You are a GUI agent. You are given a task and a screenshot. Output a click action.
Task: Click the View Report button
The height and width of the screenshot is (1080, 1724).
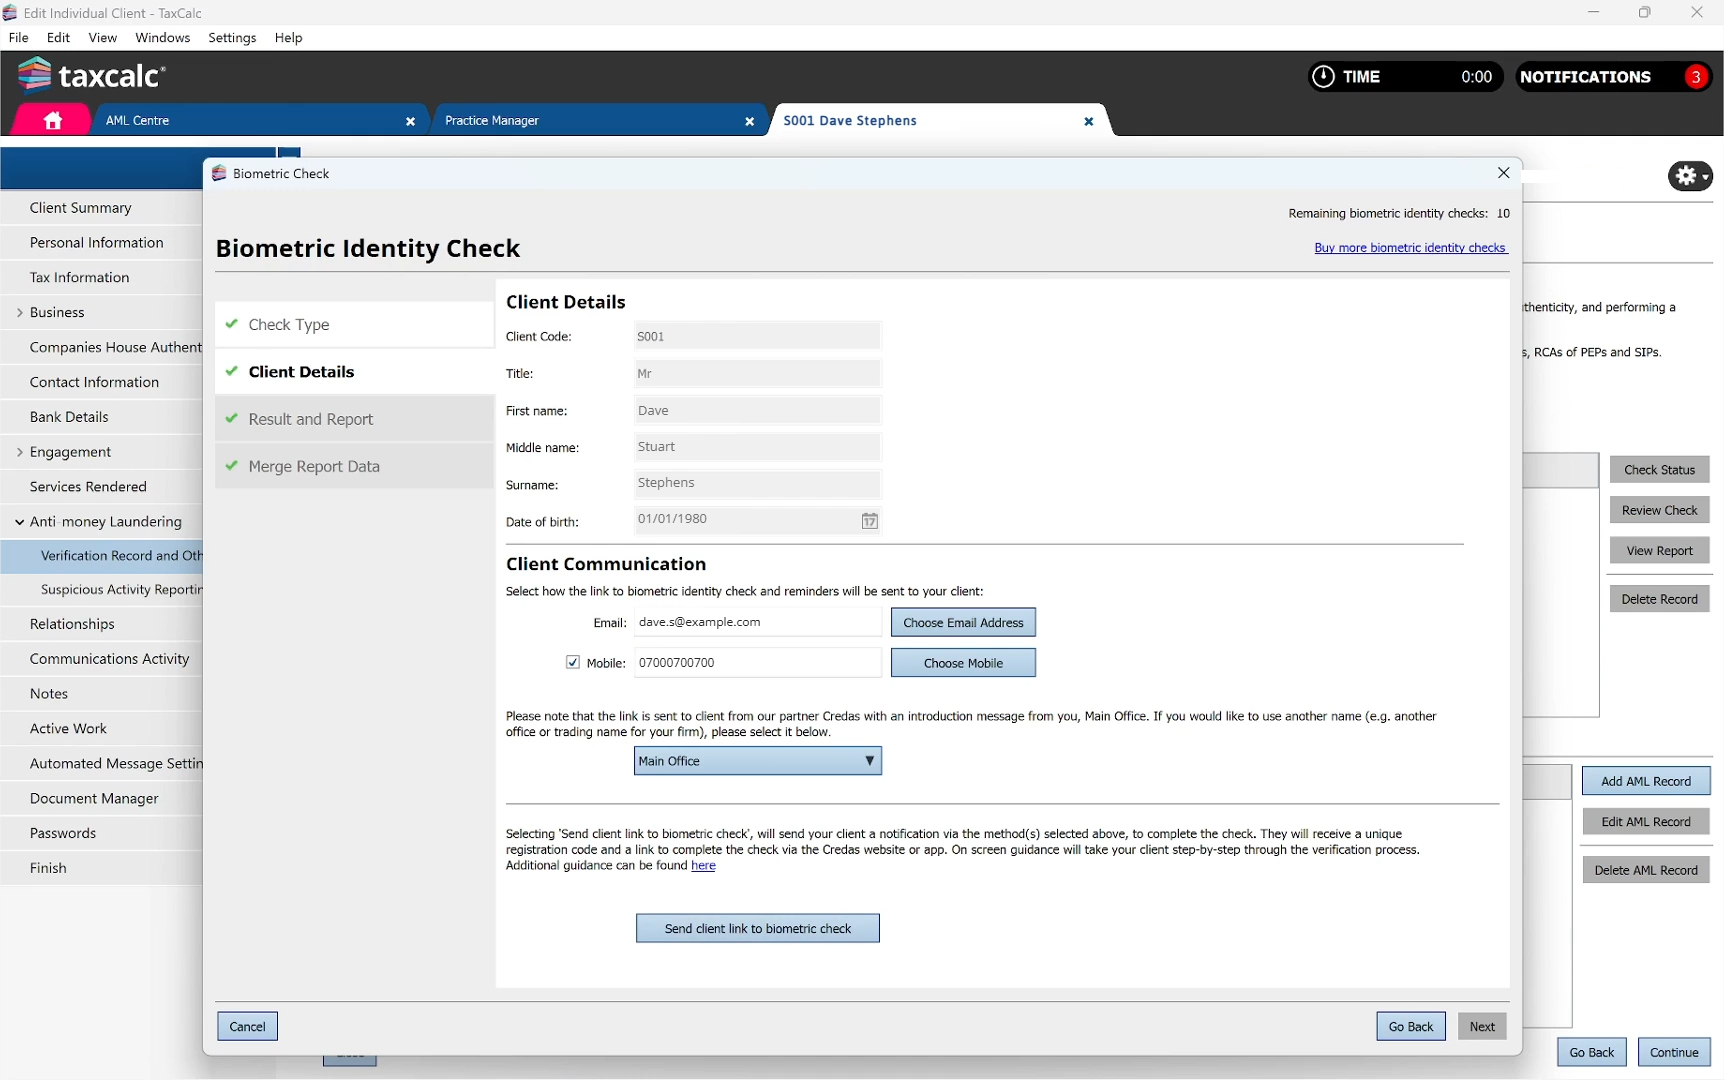click(x=1659, y=551)
